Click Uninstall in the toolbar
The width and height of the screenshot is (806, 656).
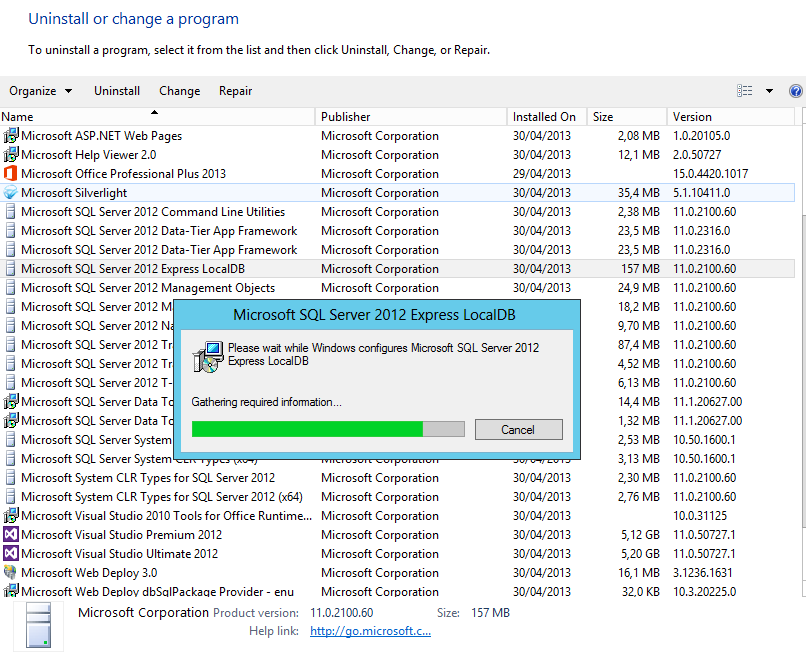[117, 91]
